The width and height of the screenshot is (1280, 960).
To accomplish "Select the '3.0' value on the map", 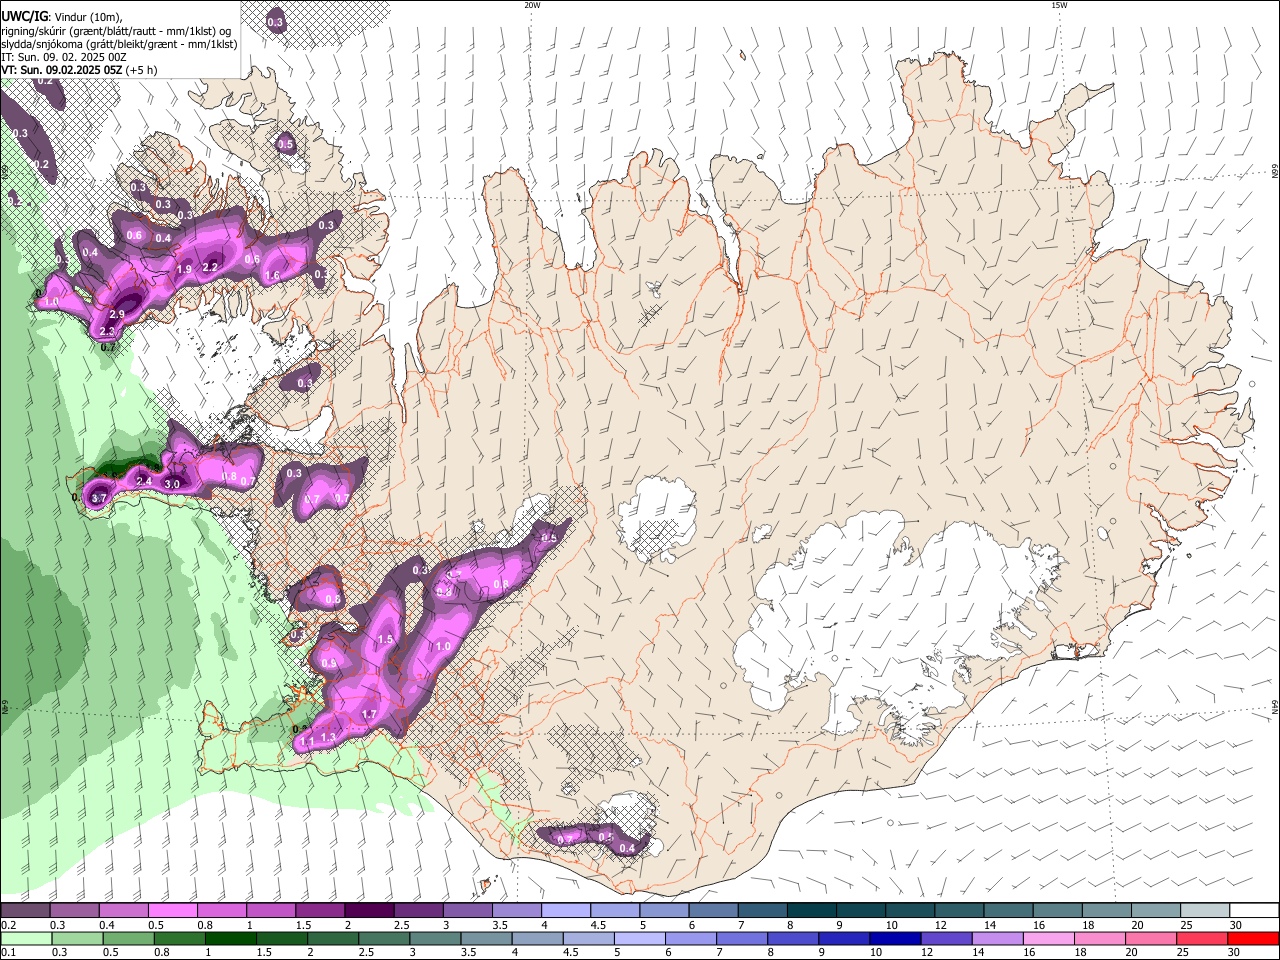I will click(x=172, y=485).
